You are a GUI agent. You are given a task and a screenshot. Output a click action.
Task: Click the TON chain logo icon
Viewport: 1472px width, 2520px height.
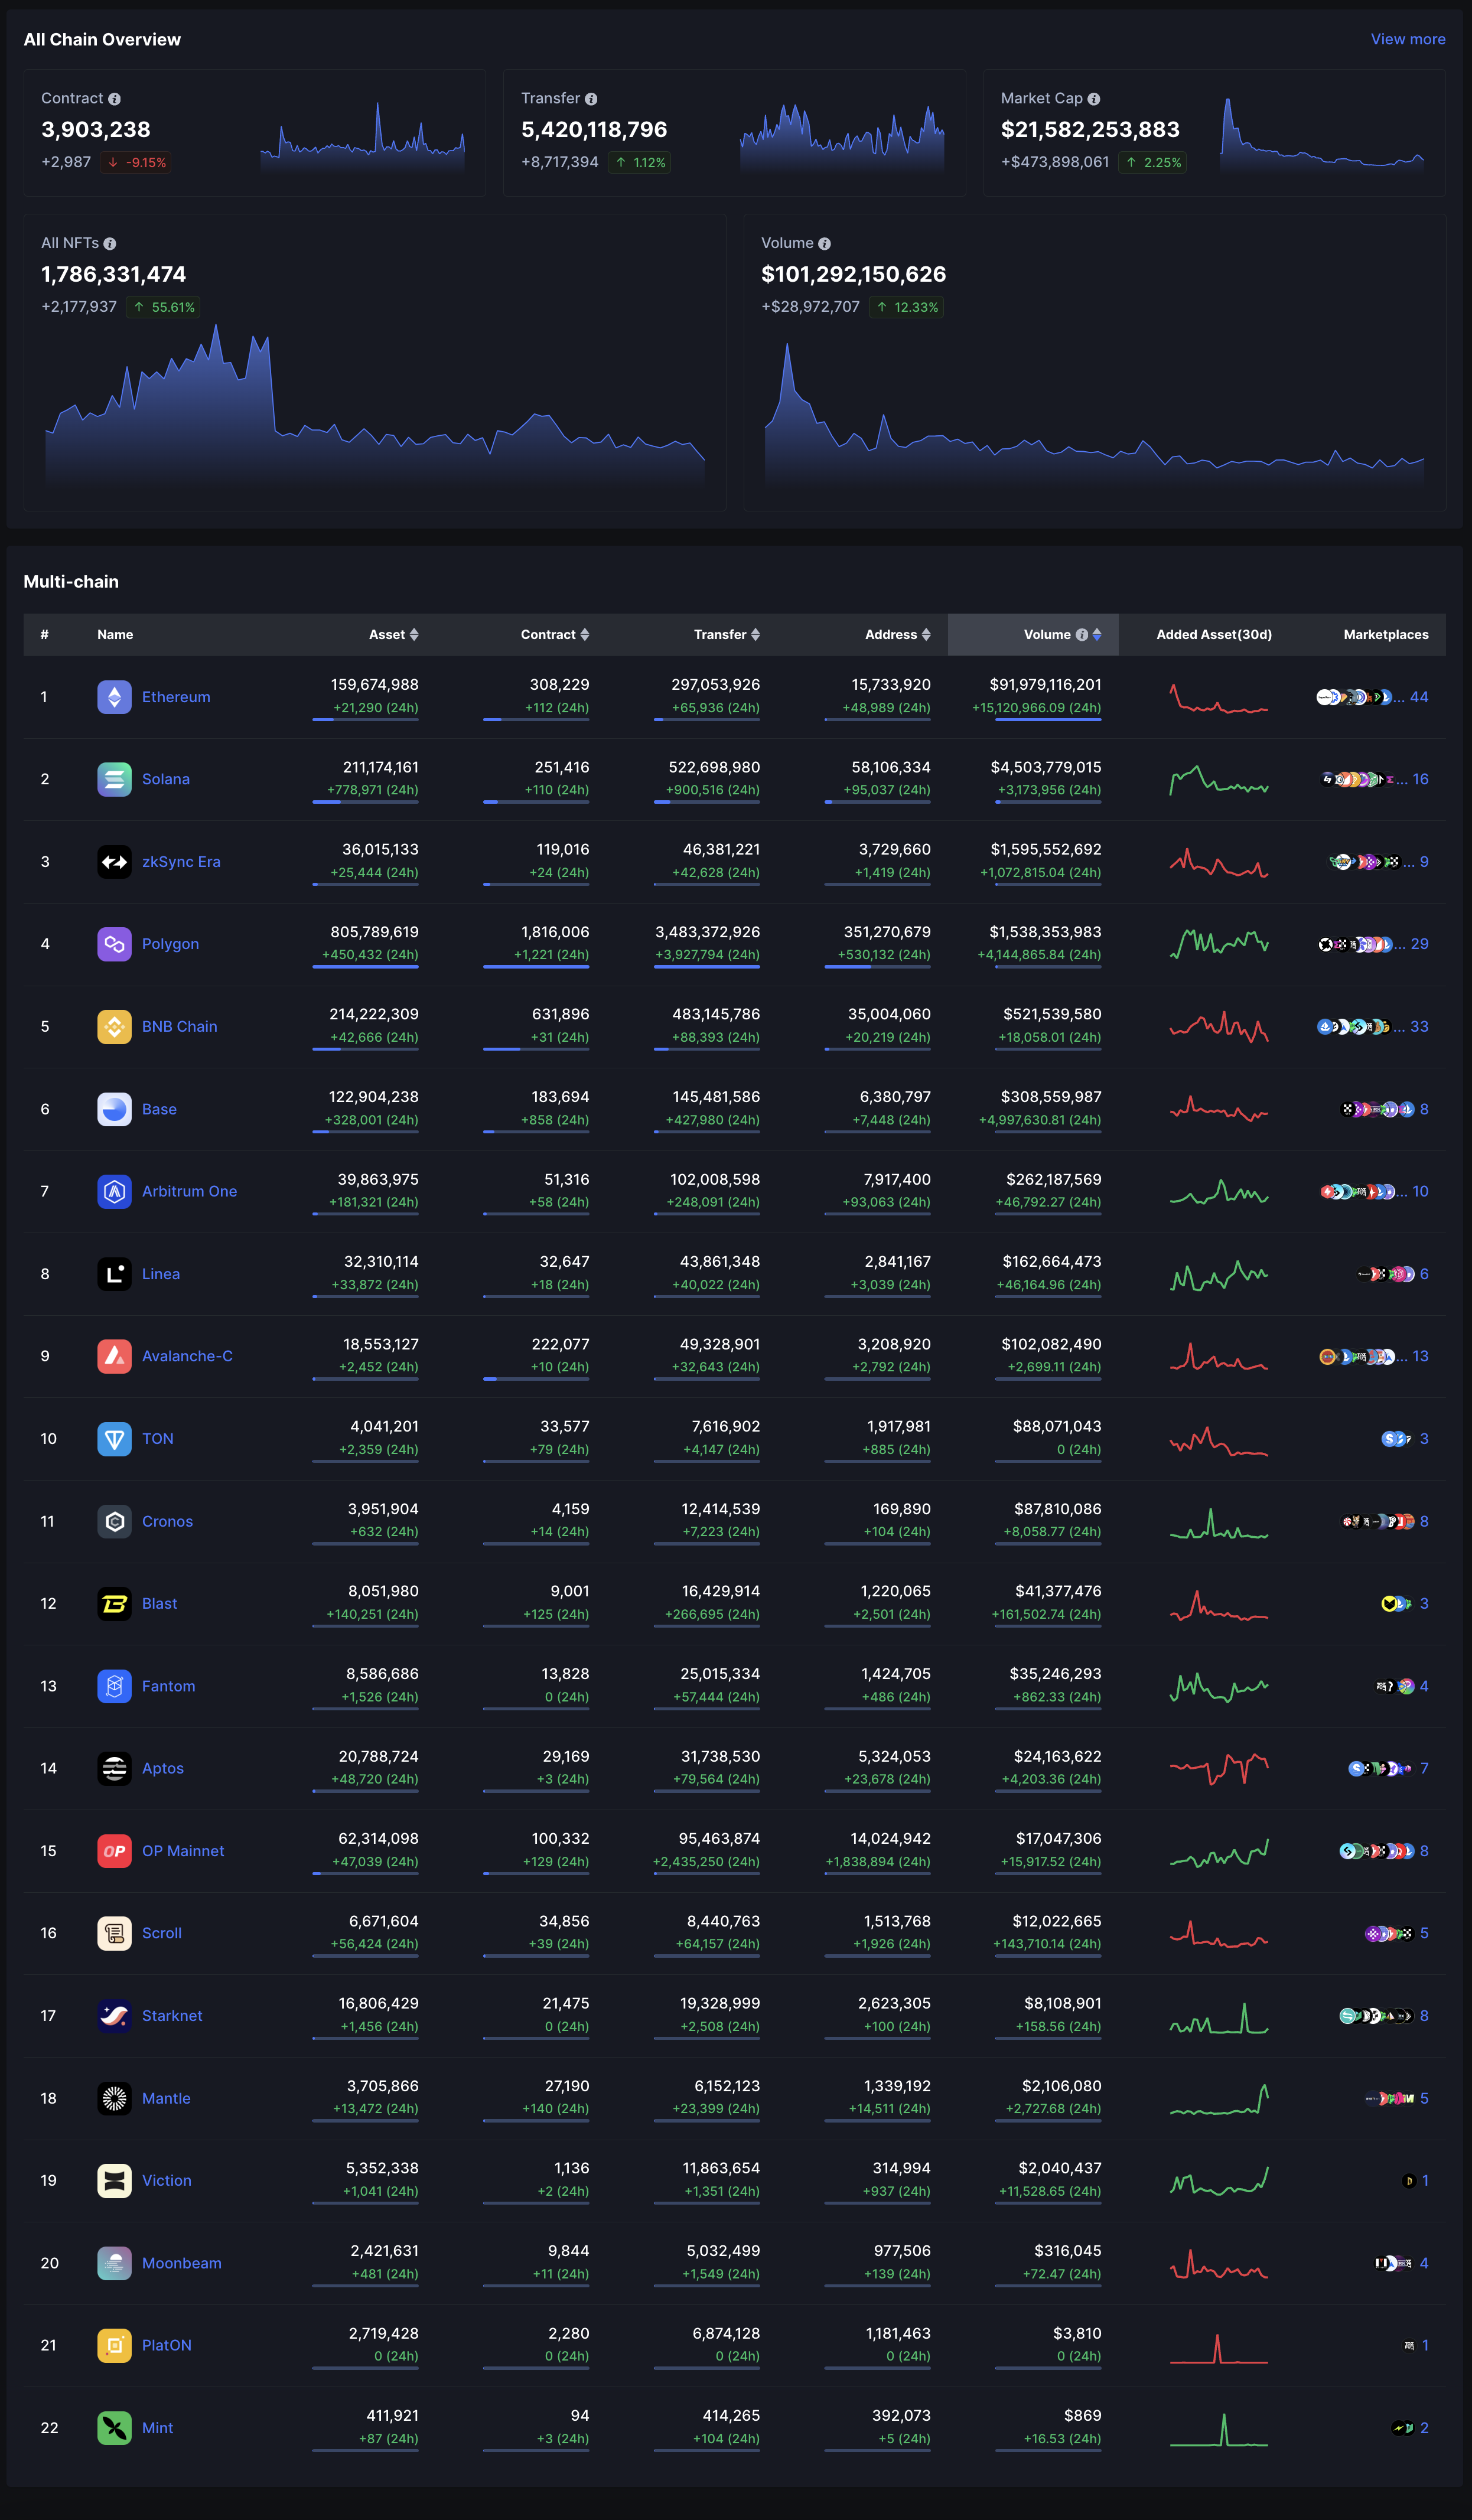pos(114,1439)
